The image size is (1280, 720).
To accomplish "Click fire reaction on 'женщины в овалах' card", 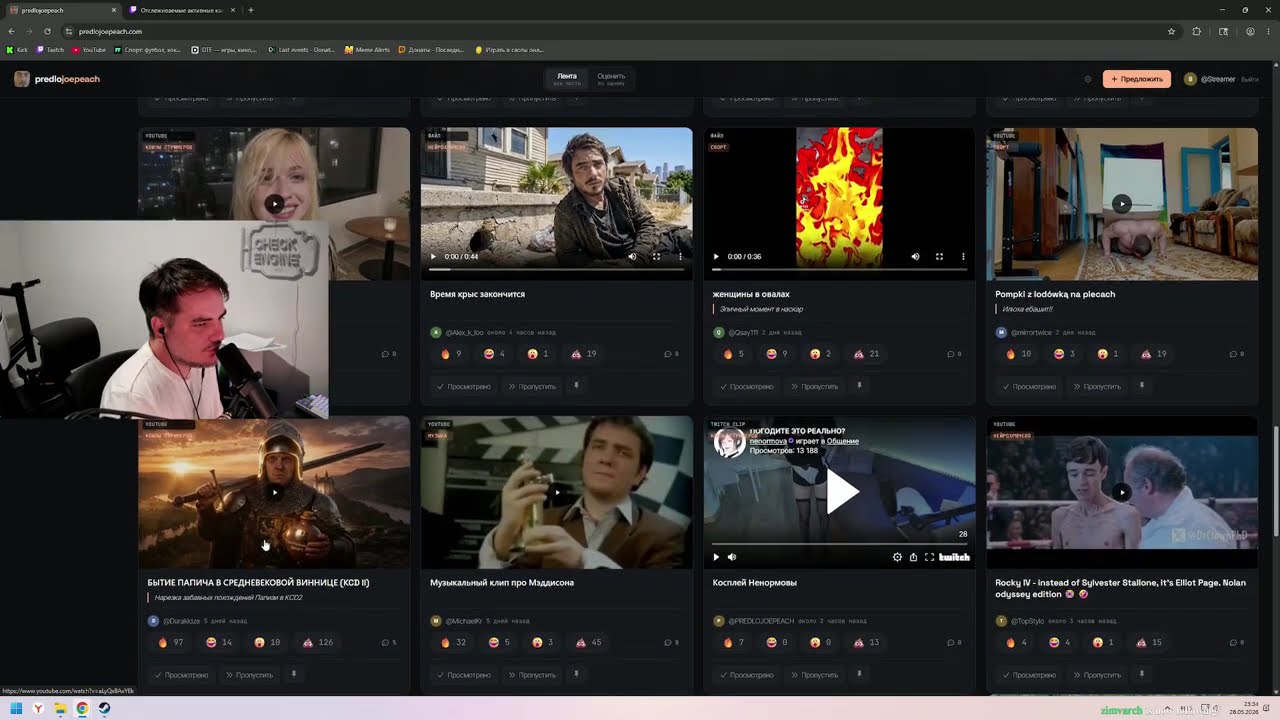I will (x=734, y=354).
